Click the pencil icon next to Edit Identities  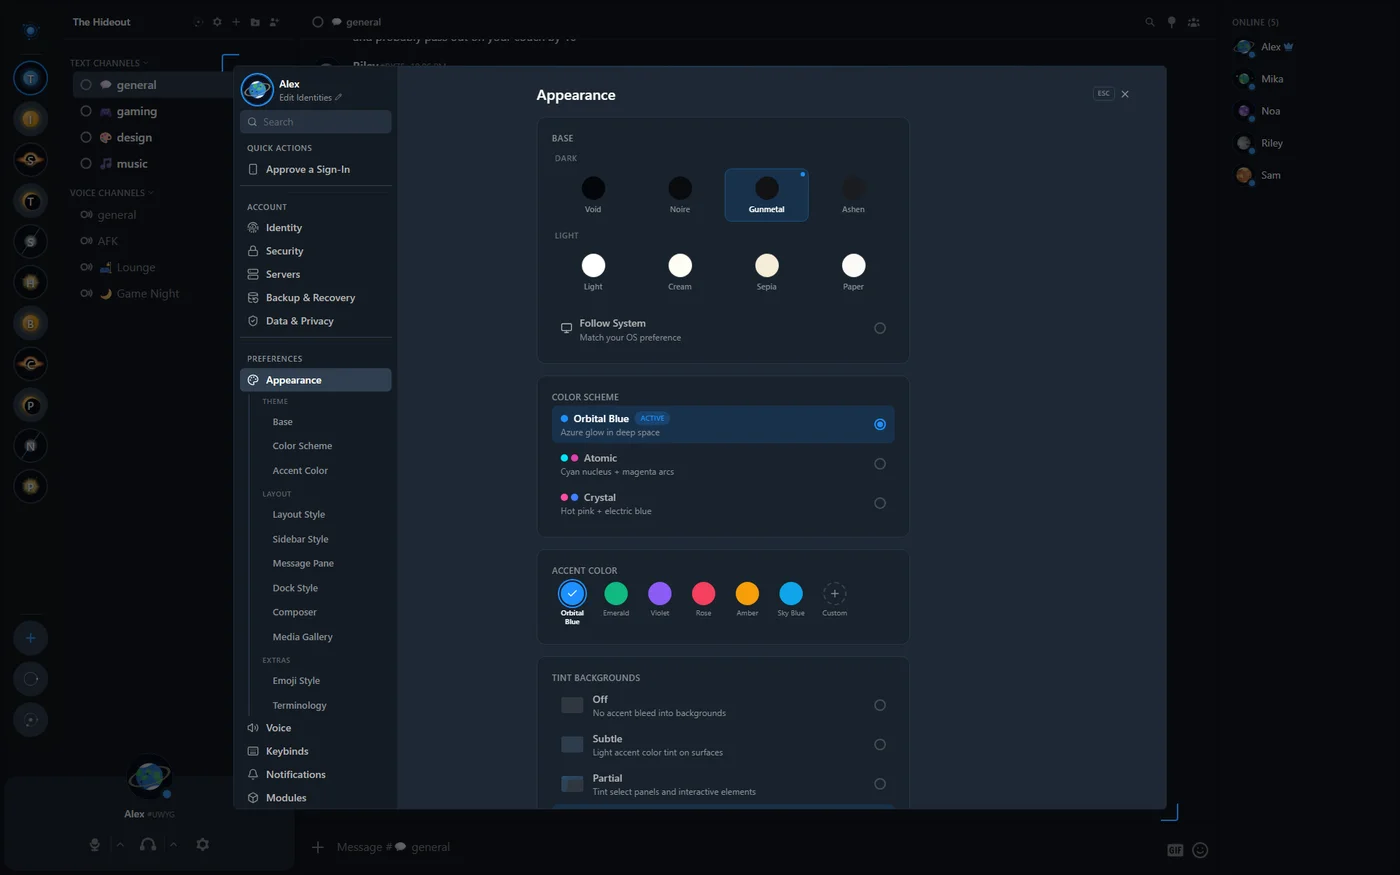click(339, 98)
